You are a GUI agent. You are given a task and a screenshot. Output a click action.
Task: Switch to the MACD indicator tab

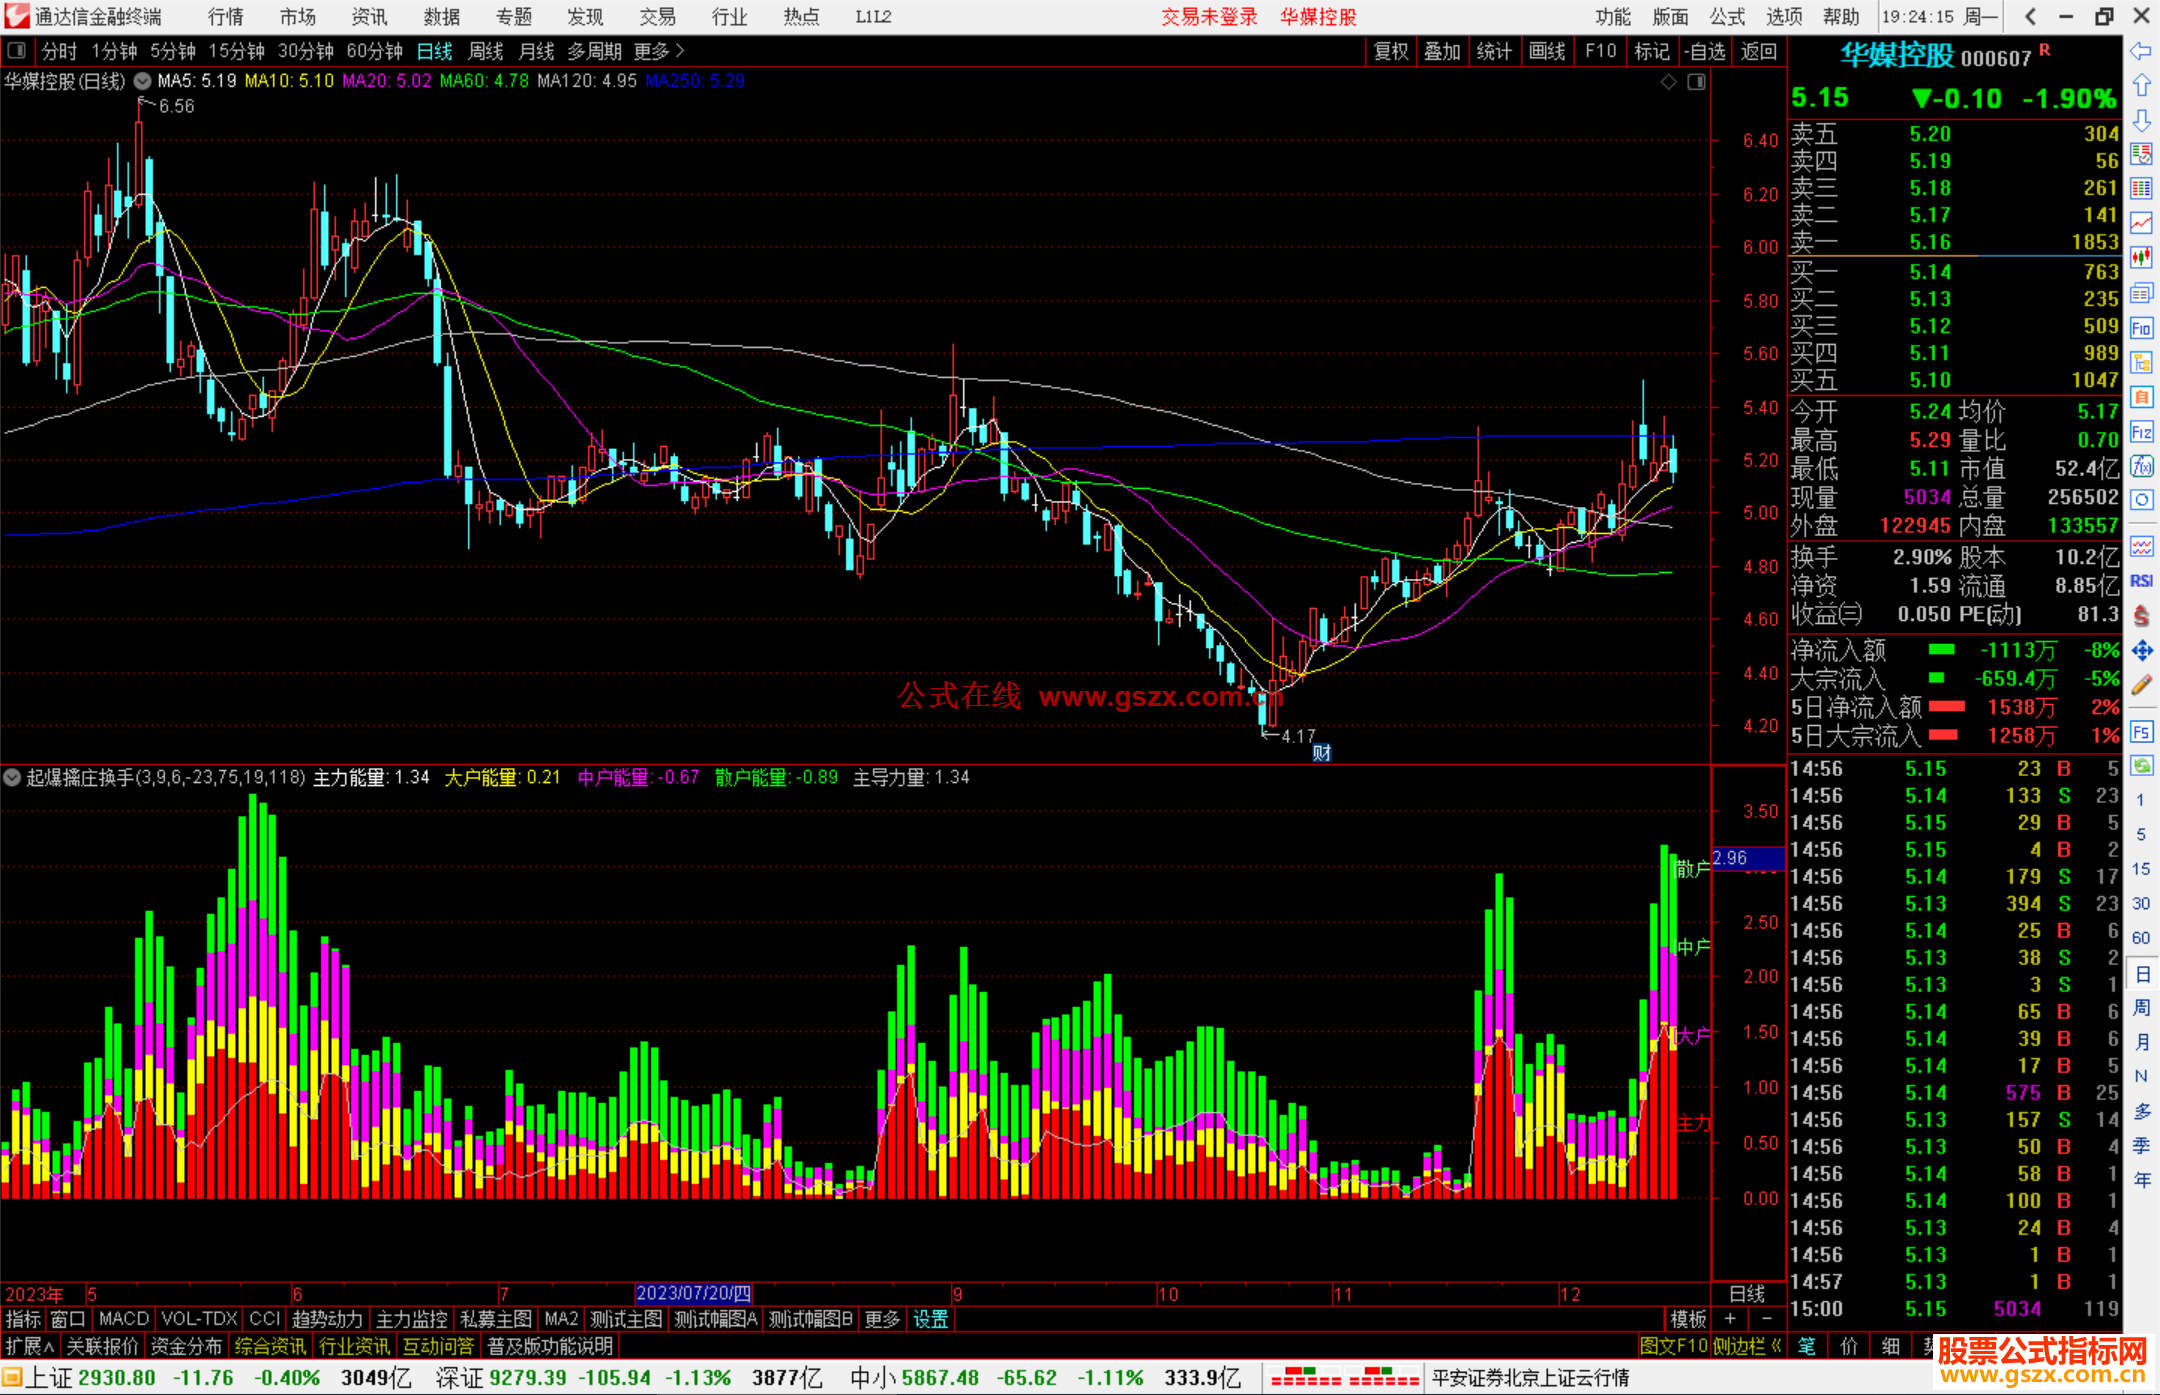124,1319
